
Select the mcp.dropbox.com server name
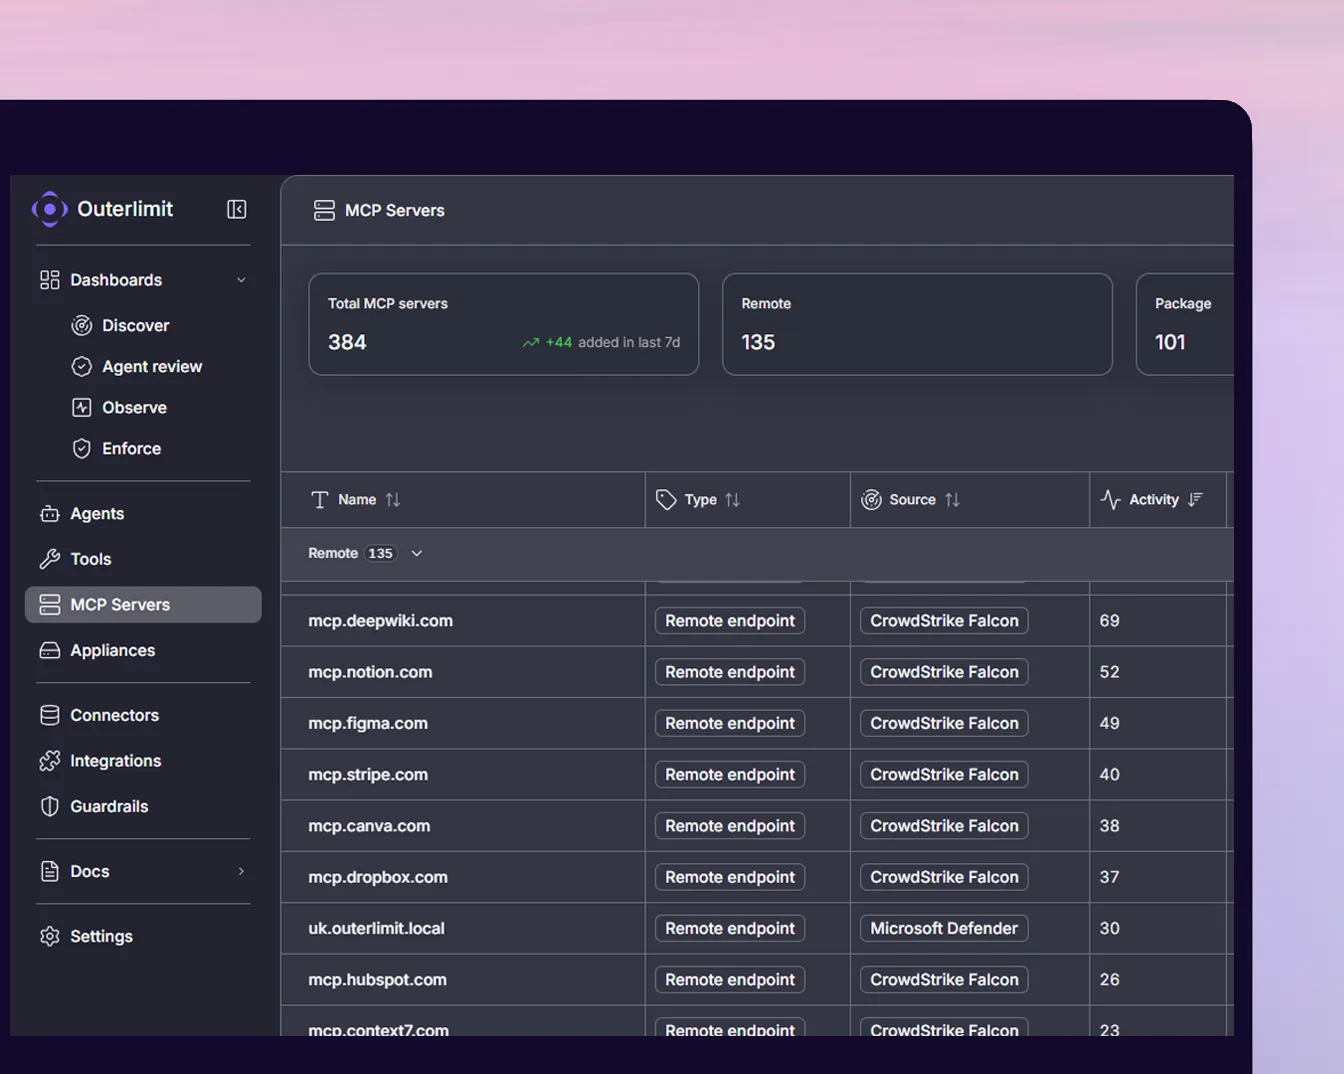[378, 877]
